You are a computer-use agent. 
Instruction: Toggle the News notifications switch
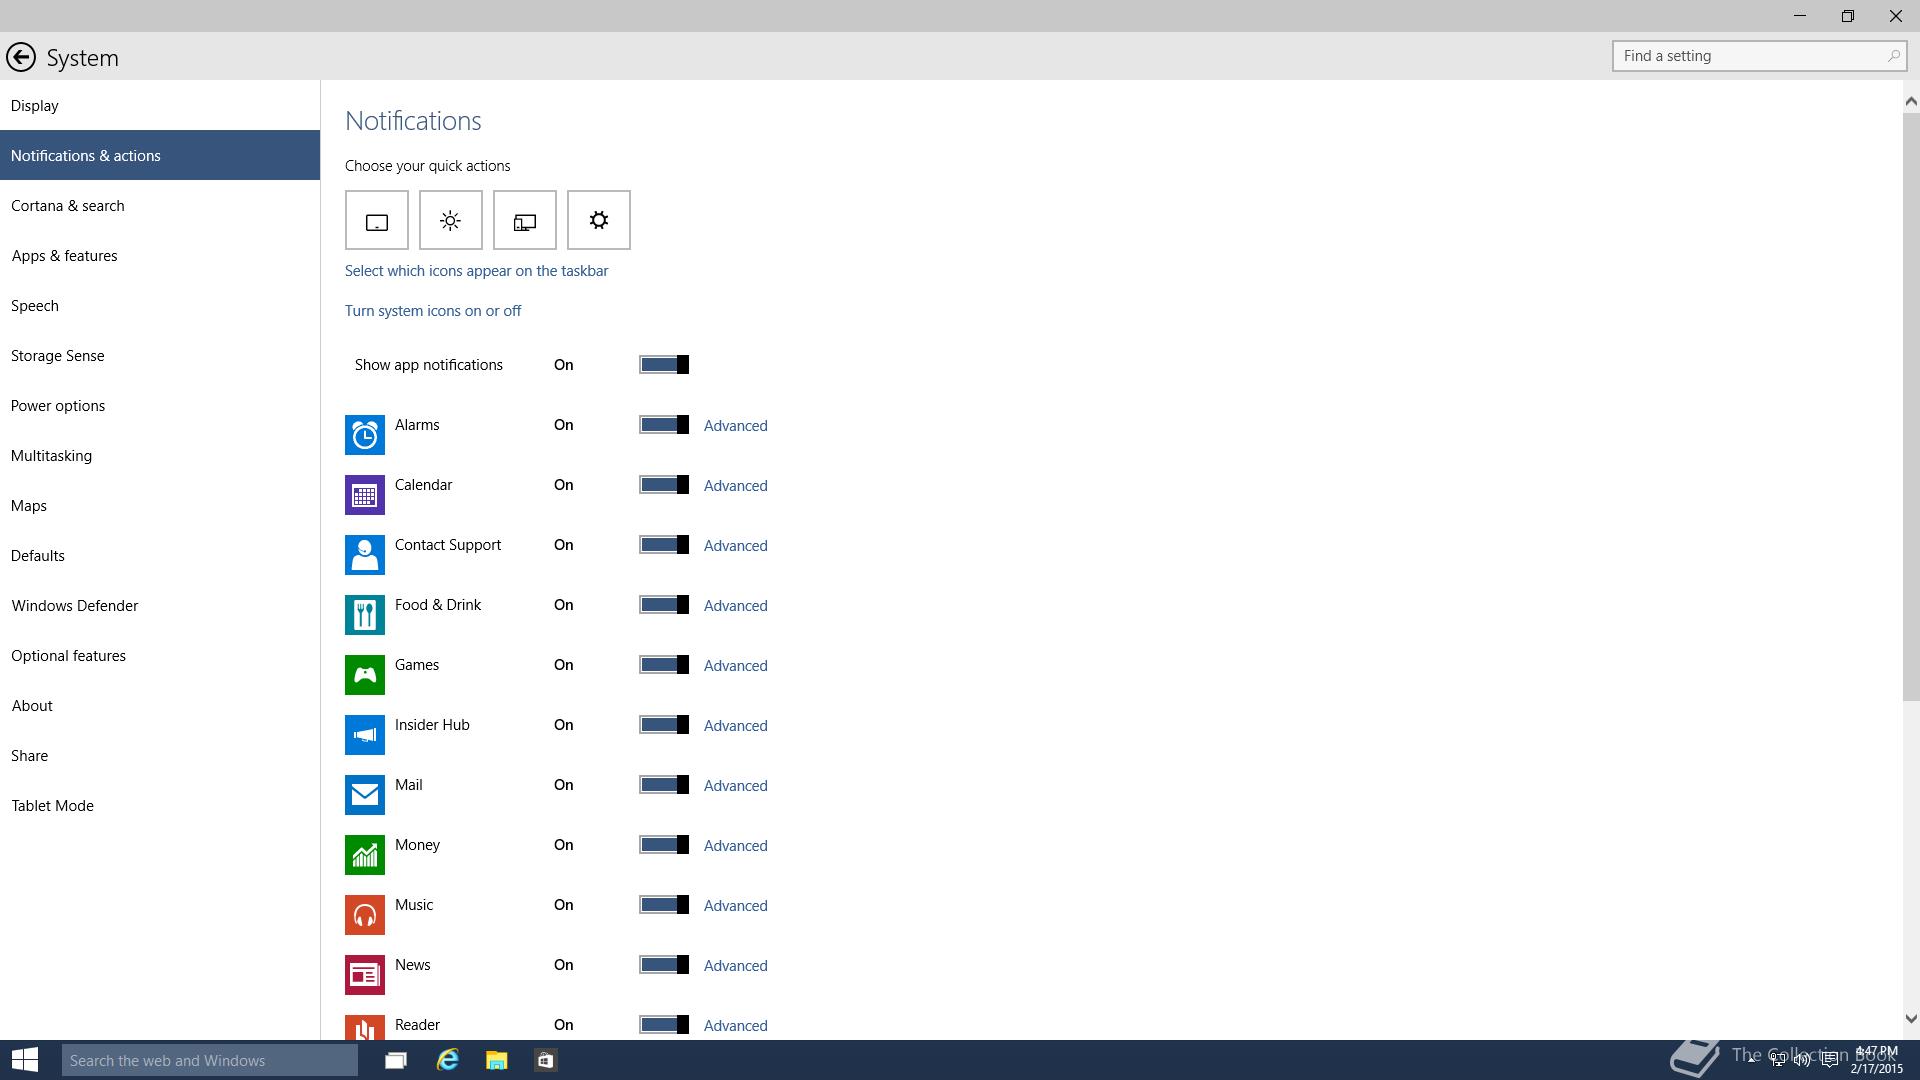click(x=664, y=965)
